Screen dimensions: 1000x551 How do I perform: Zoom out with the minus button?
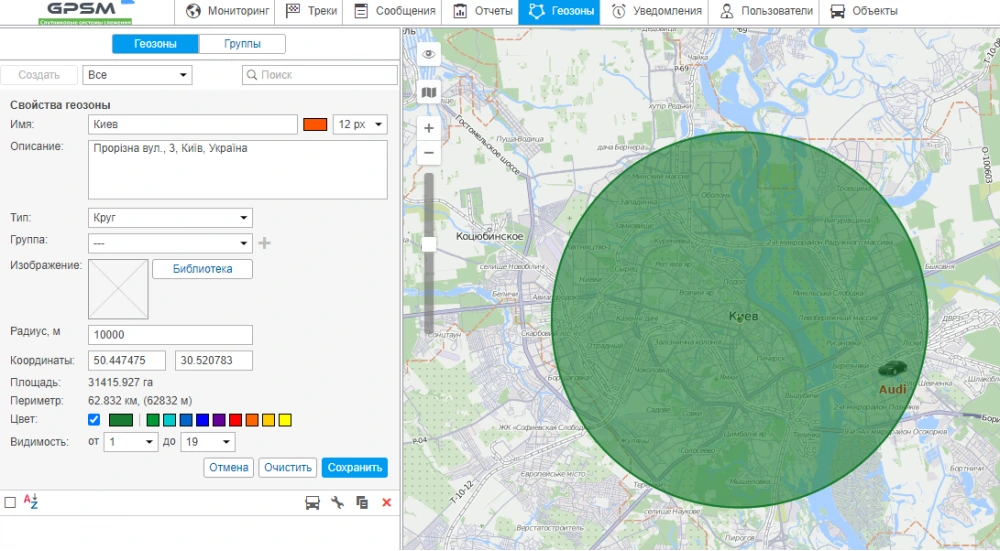(429, 153)
